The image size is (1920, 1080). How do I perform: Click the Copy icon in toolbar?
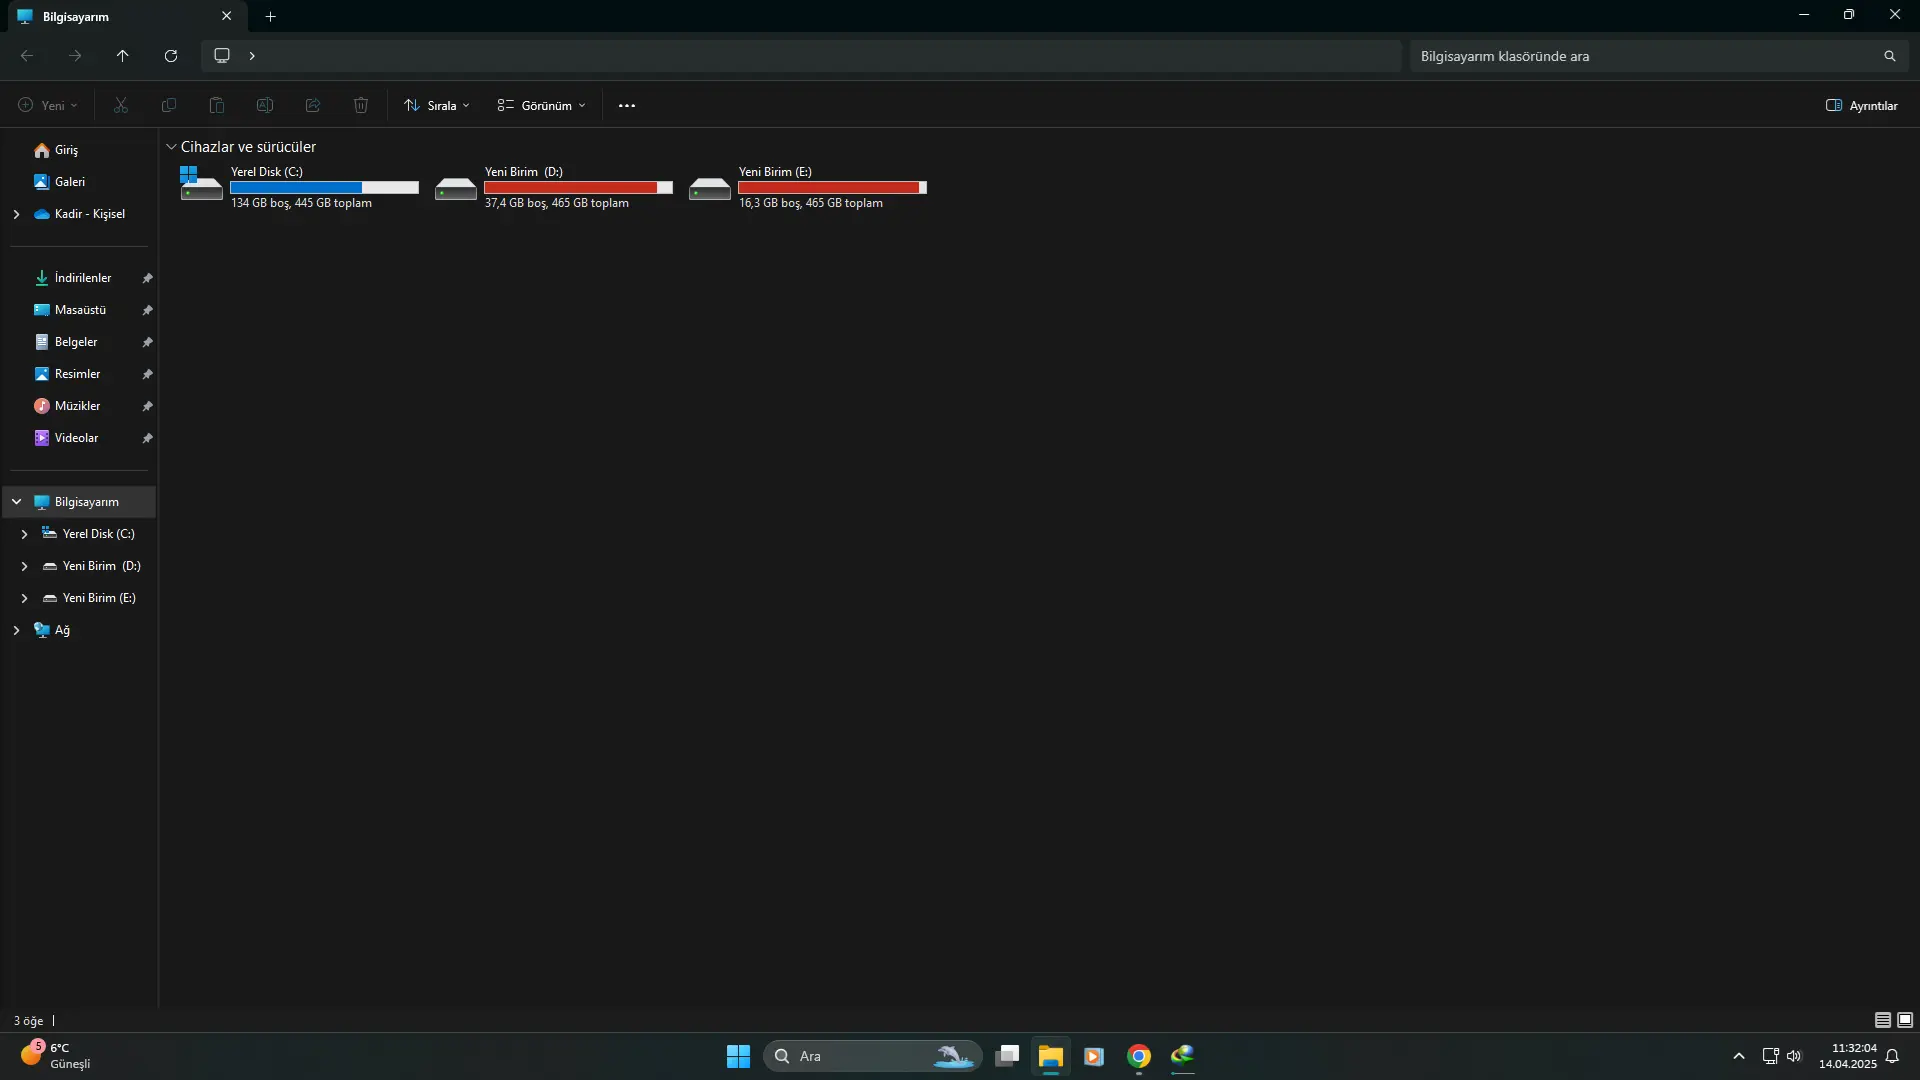(x=169, y=105)
